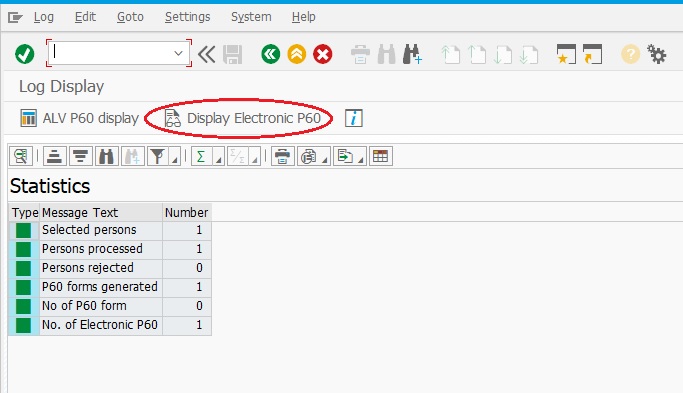Expand the Views dropdown arrow
Image resolution: width=683 pixels, height=393 pixels.
click(325, 156)
